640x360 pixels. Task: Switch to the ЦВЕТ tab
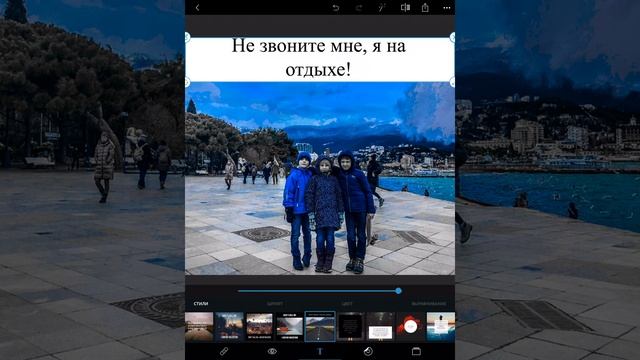click(x=347, y=304)
